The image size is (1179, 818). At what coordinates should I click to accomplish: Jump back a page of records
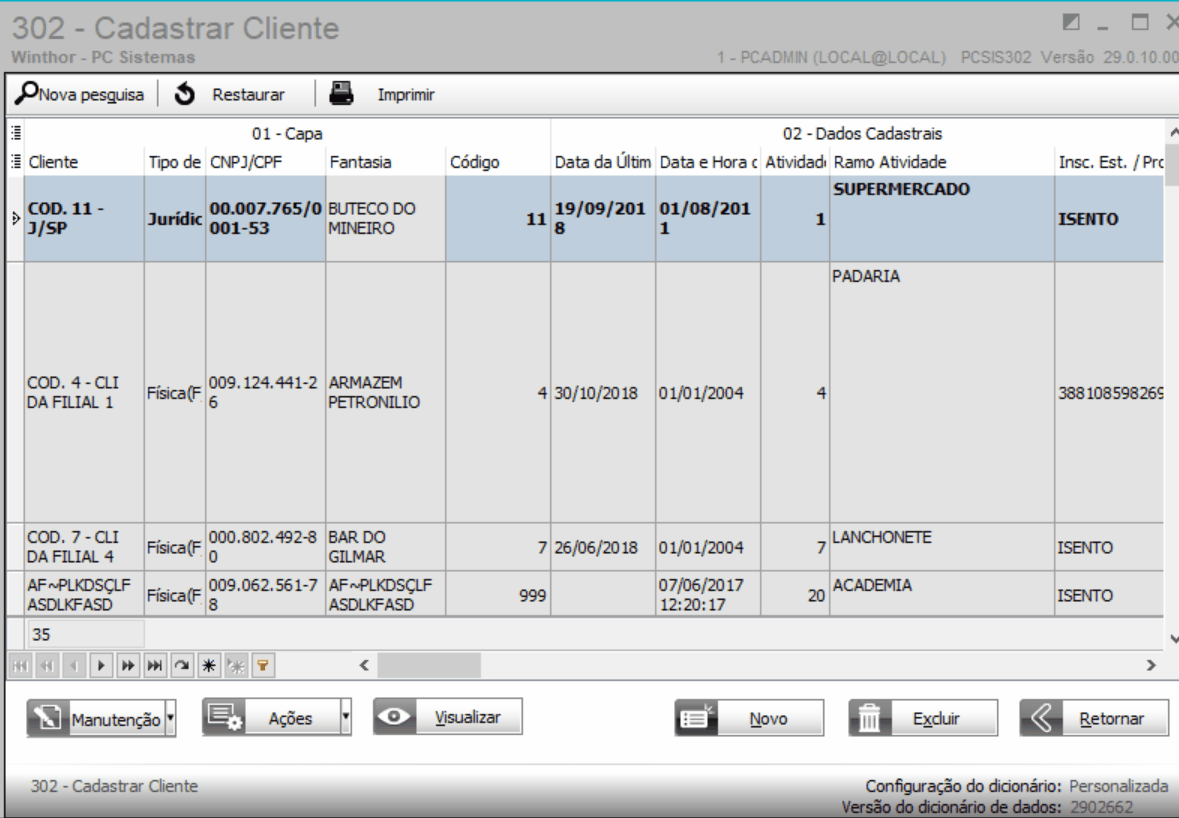pyautogui.click(x=47, y=665)
